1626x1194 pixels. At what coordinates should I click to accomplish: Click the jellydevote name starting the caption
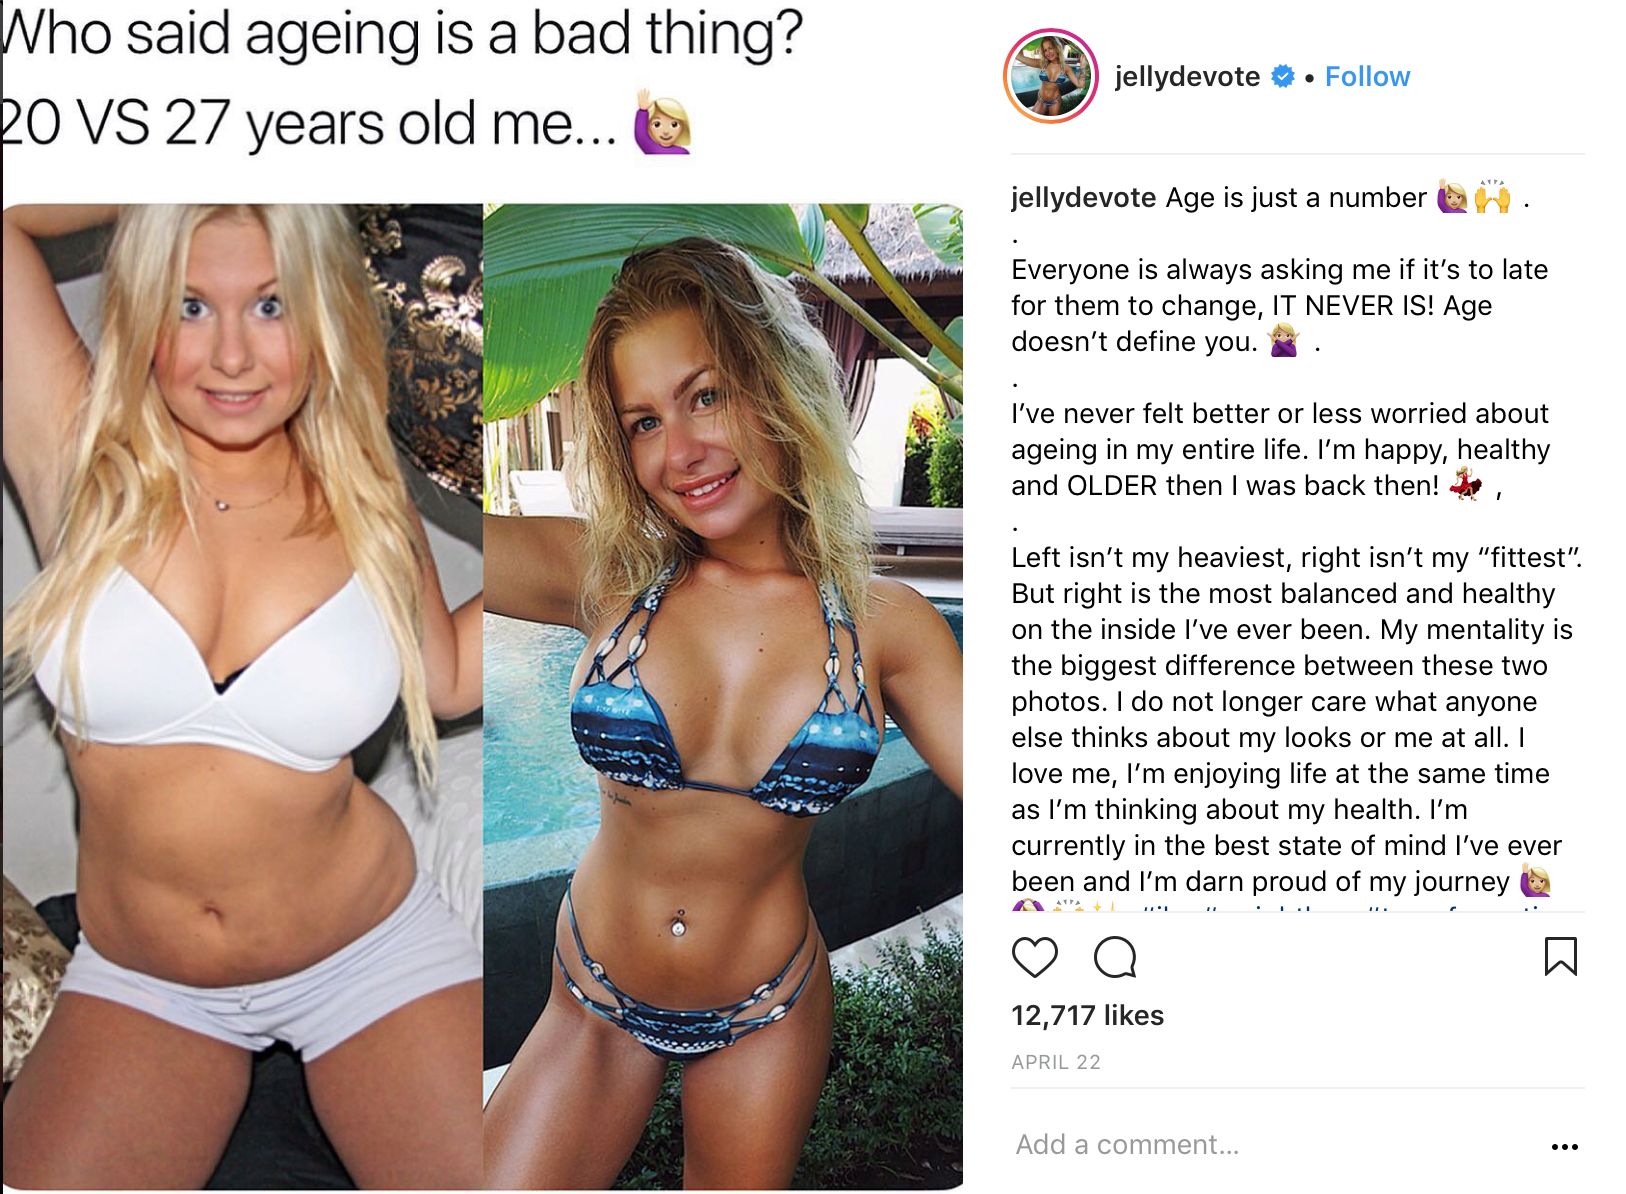coord(1083,197)
